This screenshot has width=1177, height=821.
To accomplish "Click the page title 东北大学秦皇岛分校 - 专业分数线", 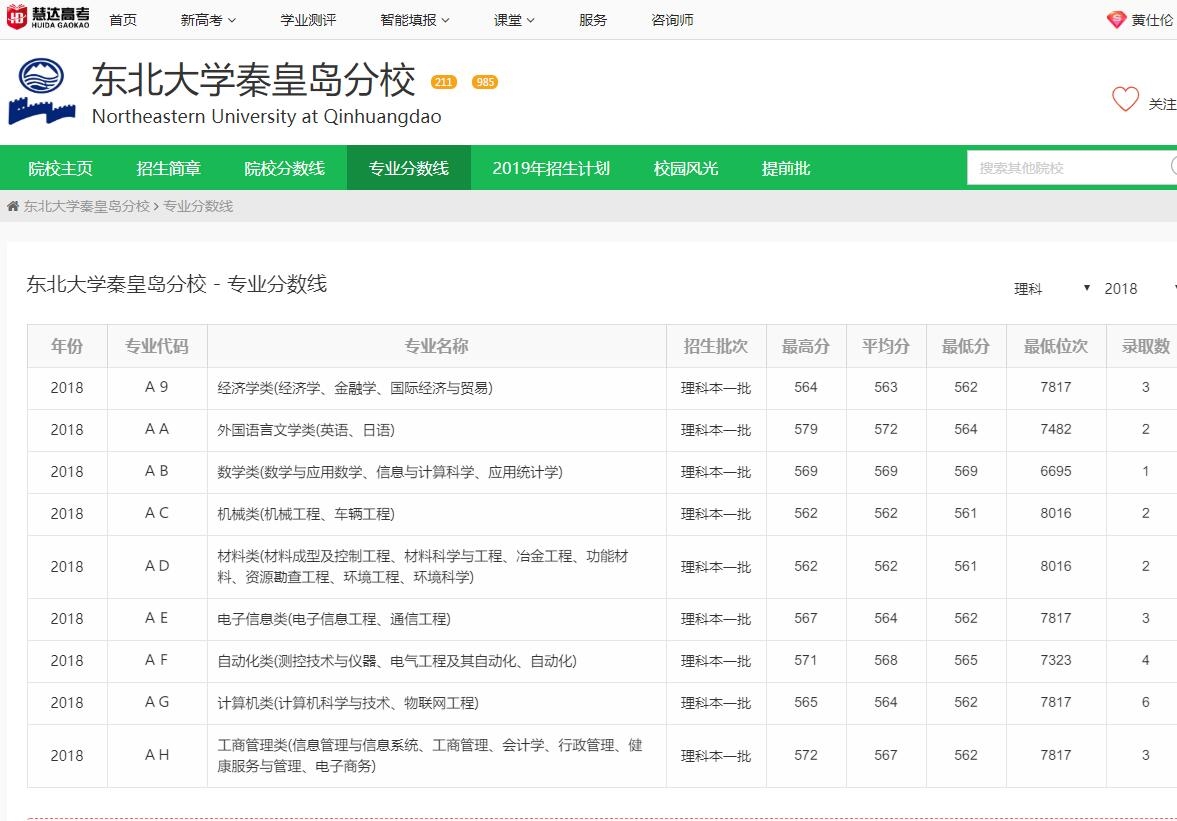I will tap(176, 284).
